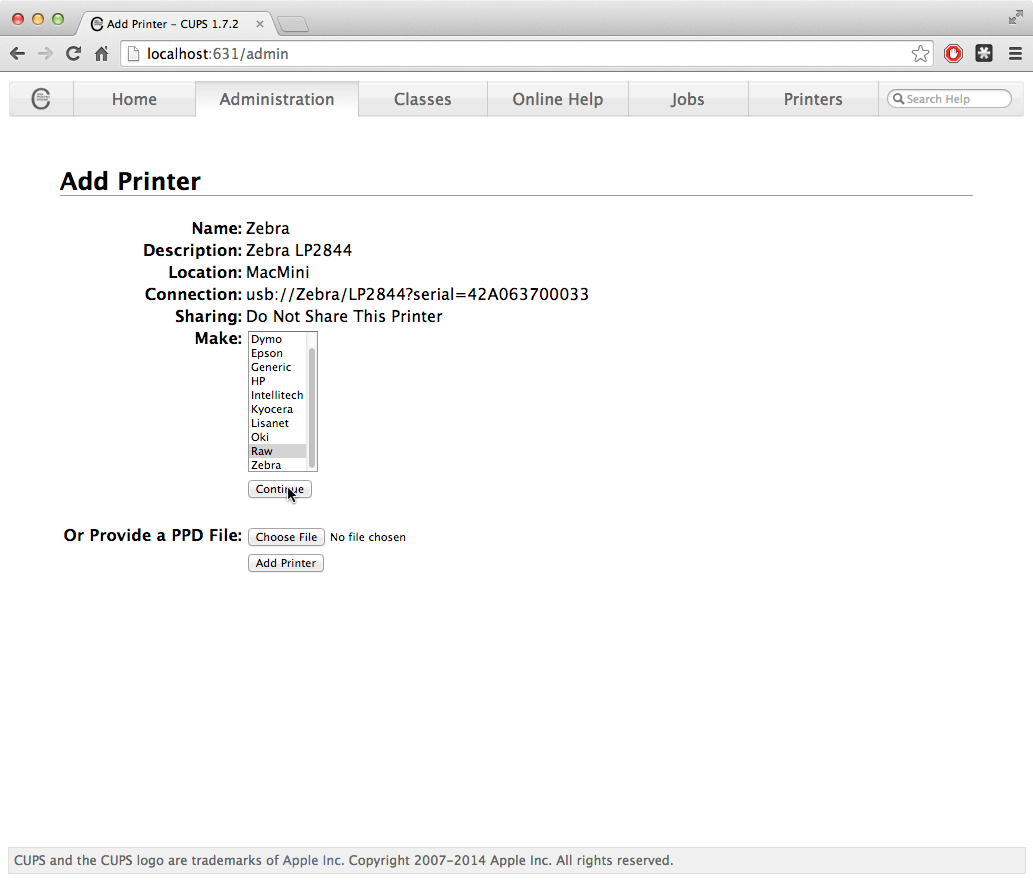This screenshot has width=1033, height=882.
Task: Close the Add Printer browser tab
Action: (260, 24)
